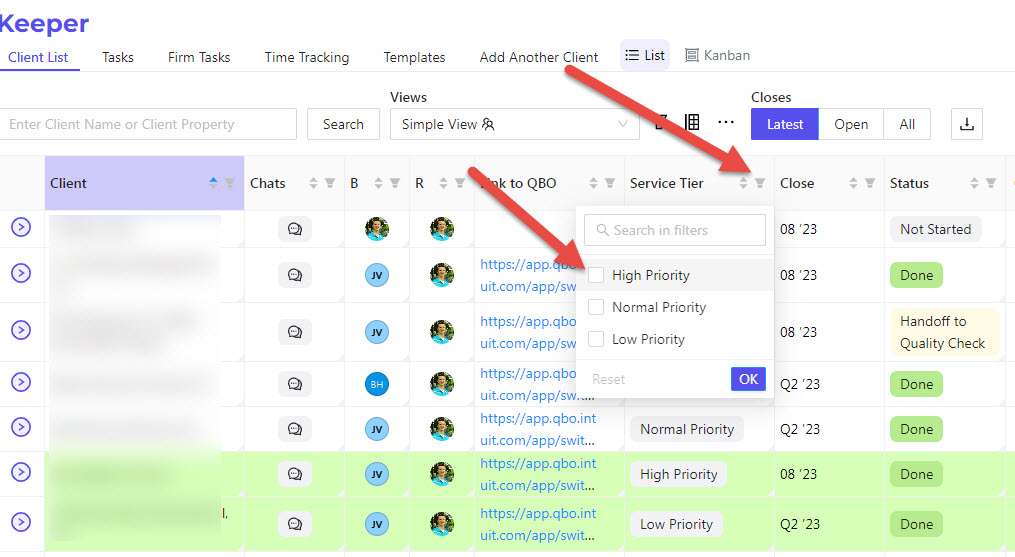Filter the Client column
The width and height of the screenshot is (1015, 557).
point(230,183)
